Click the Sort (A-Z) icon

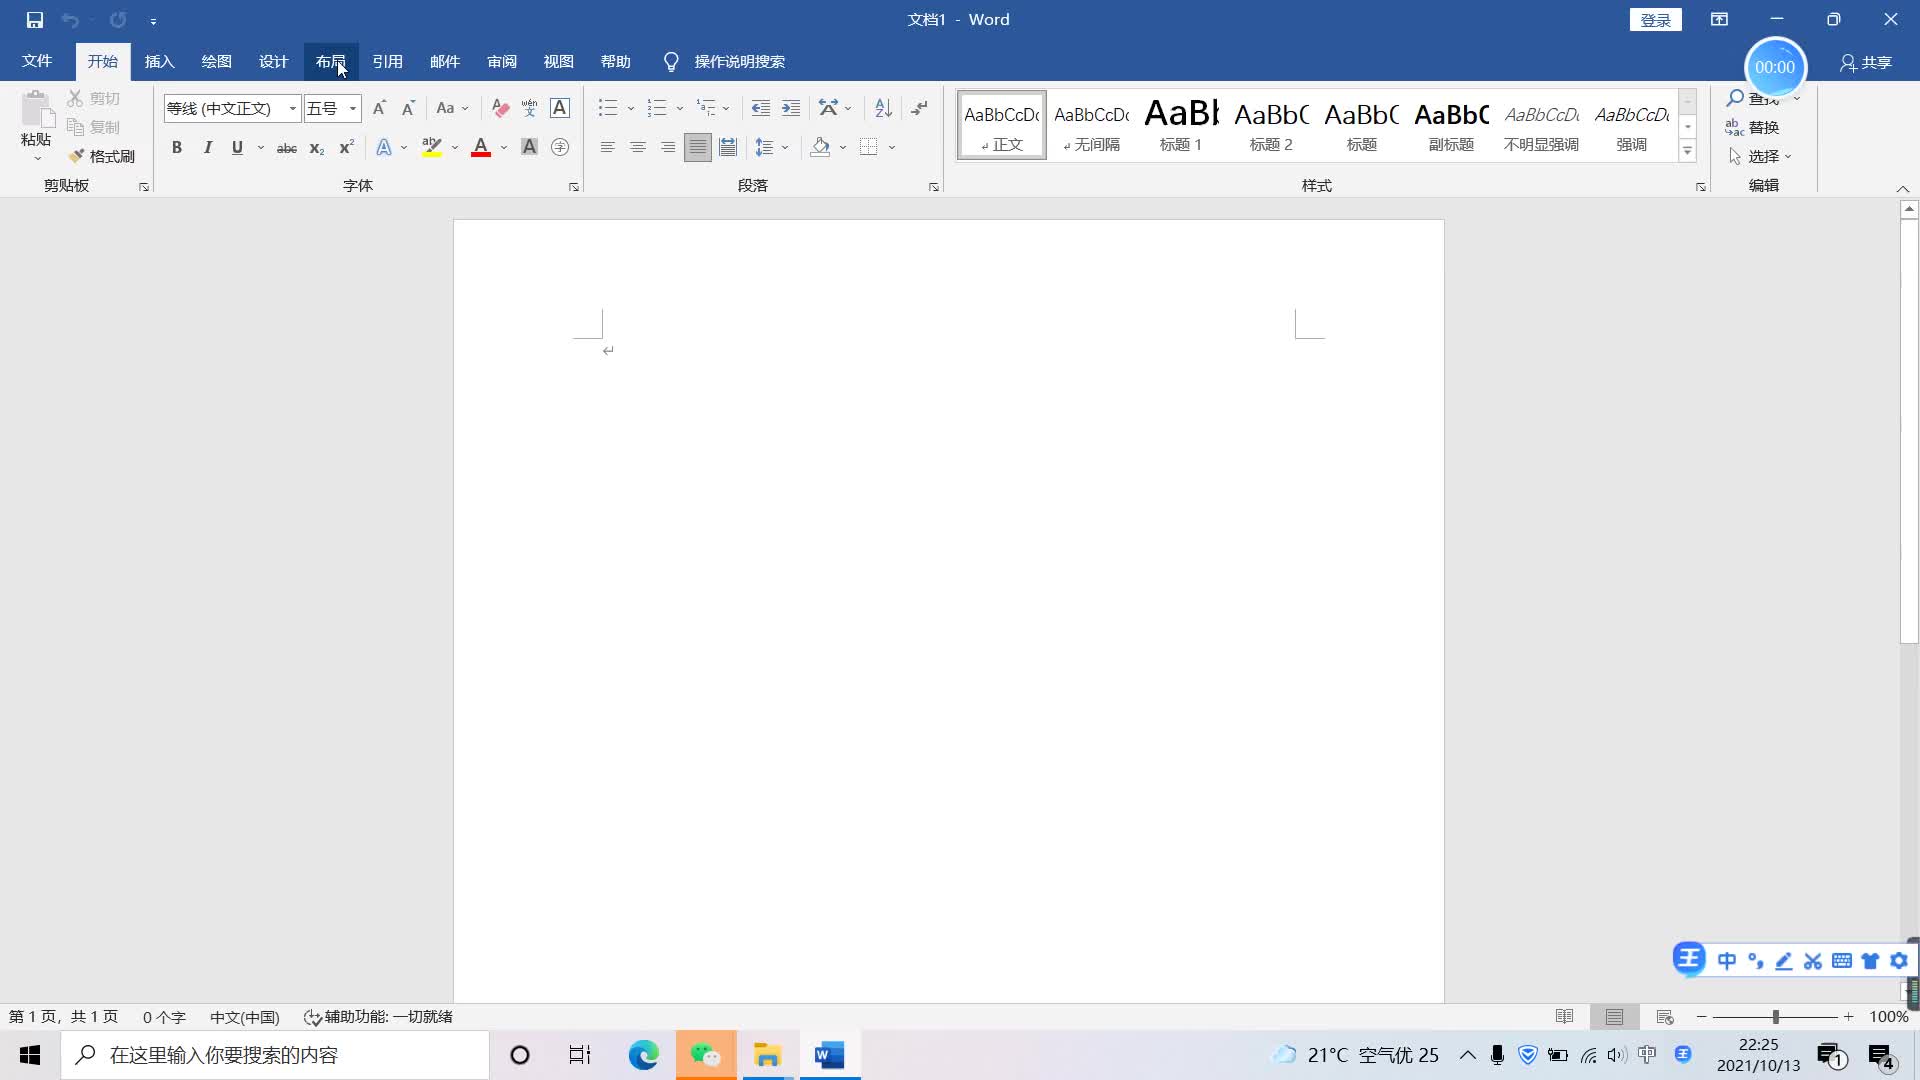click(883, 108)
